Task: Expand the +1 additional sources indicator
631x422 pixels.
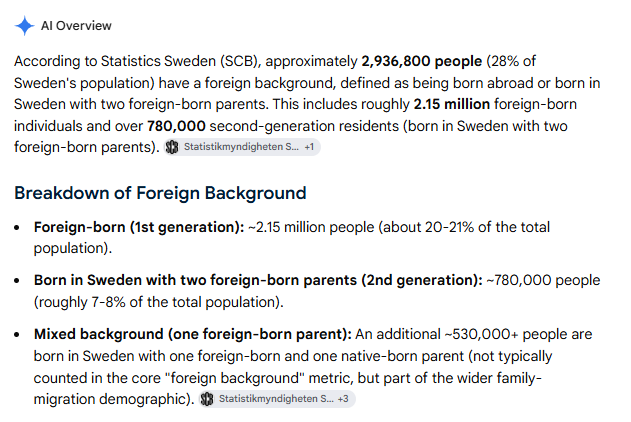Action: (309, 147)
